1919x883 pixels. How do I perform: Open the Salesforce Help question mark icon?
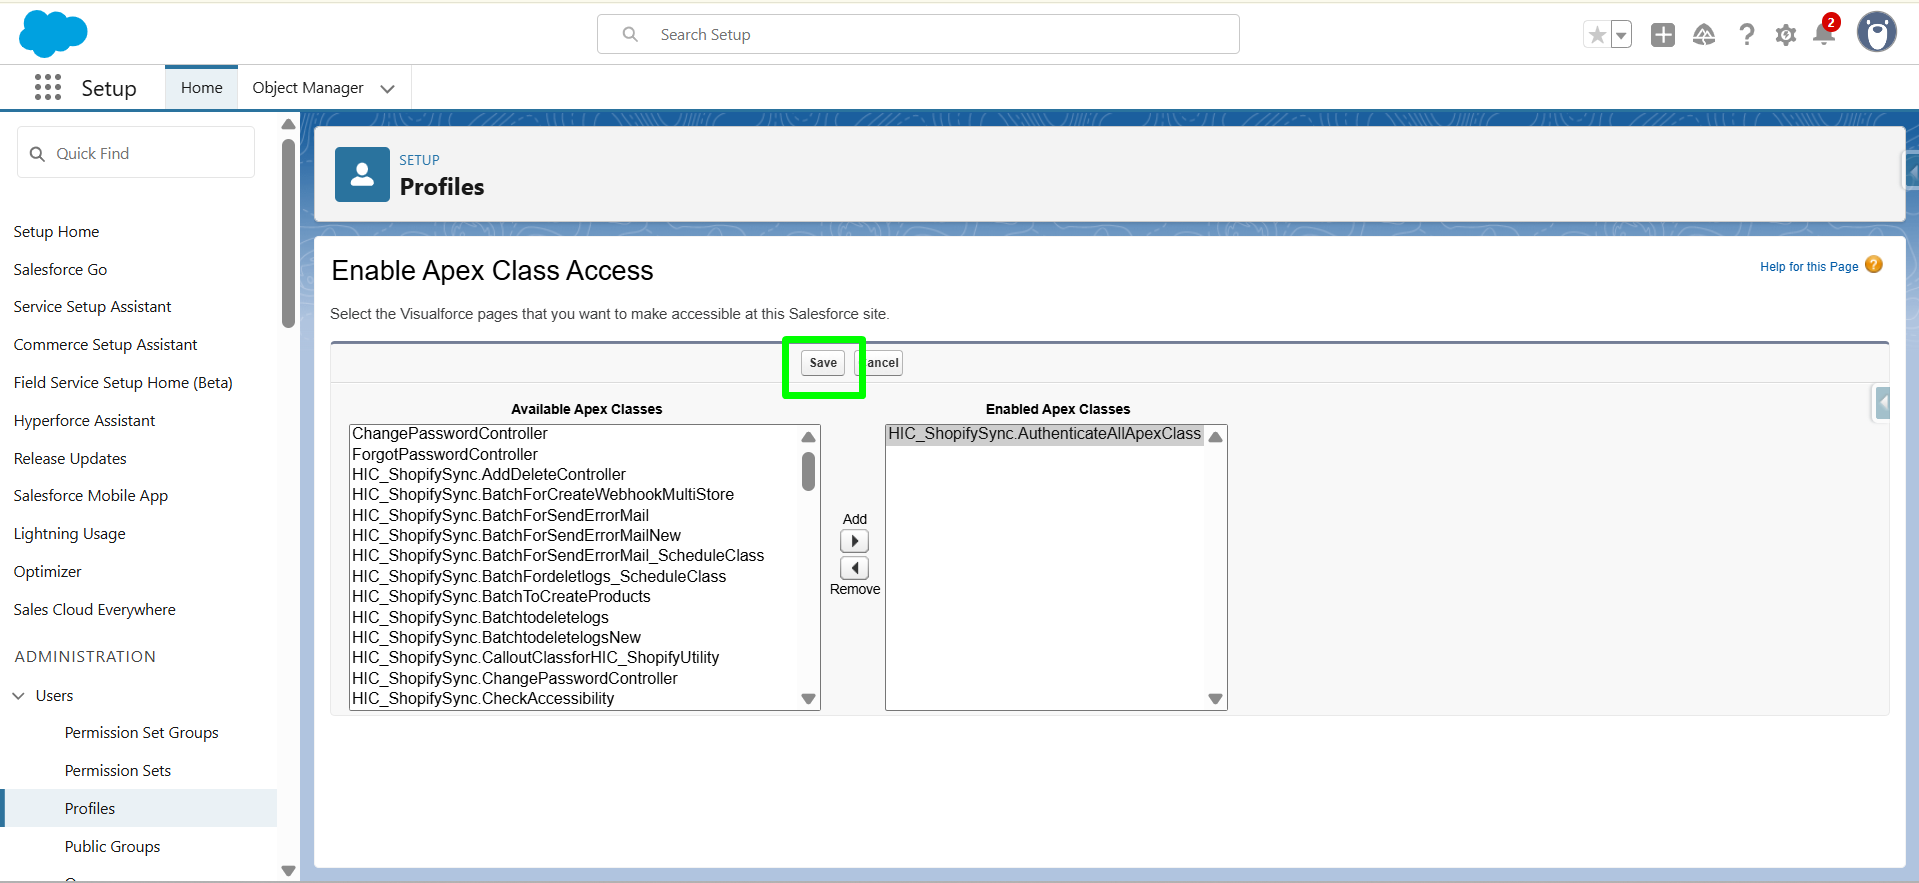(x=1746, y=35)
